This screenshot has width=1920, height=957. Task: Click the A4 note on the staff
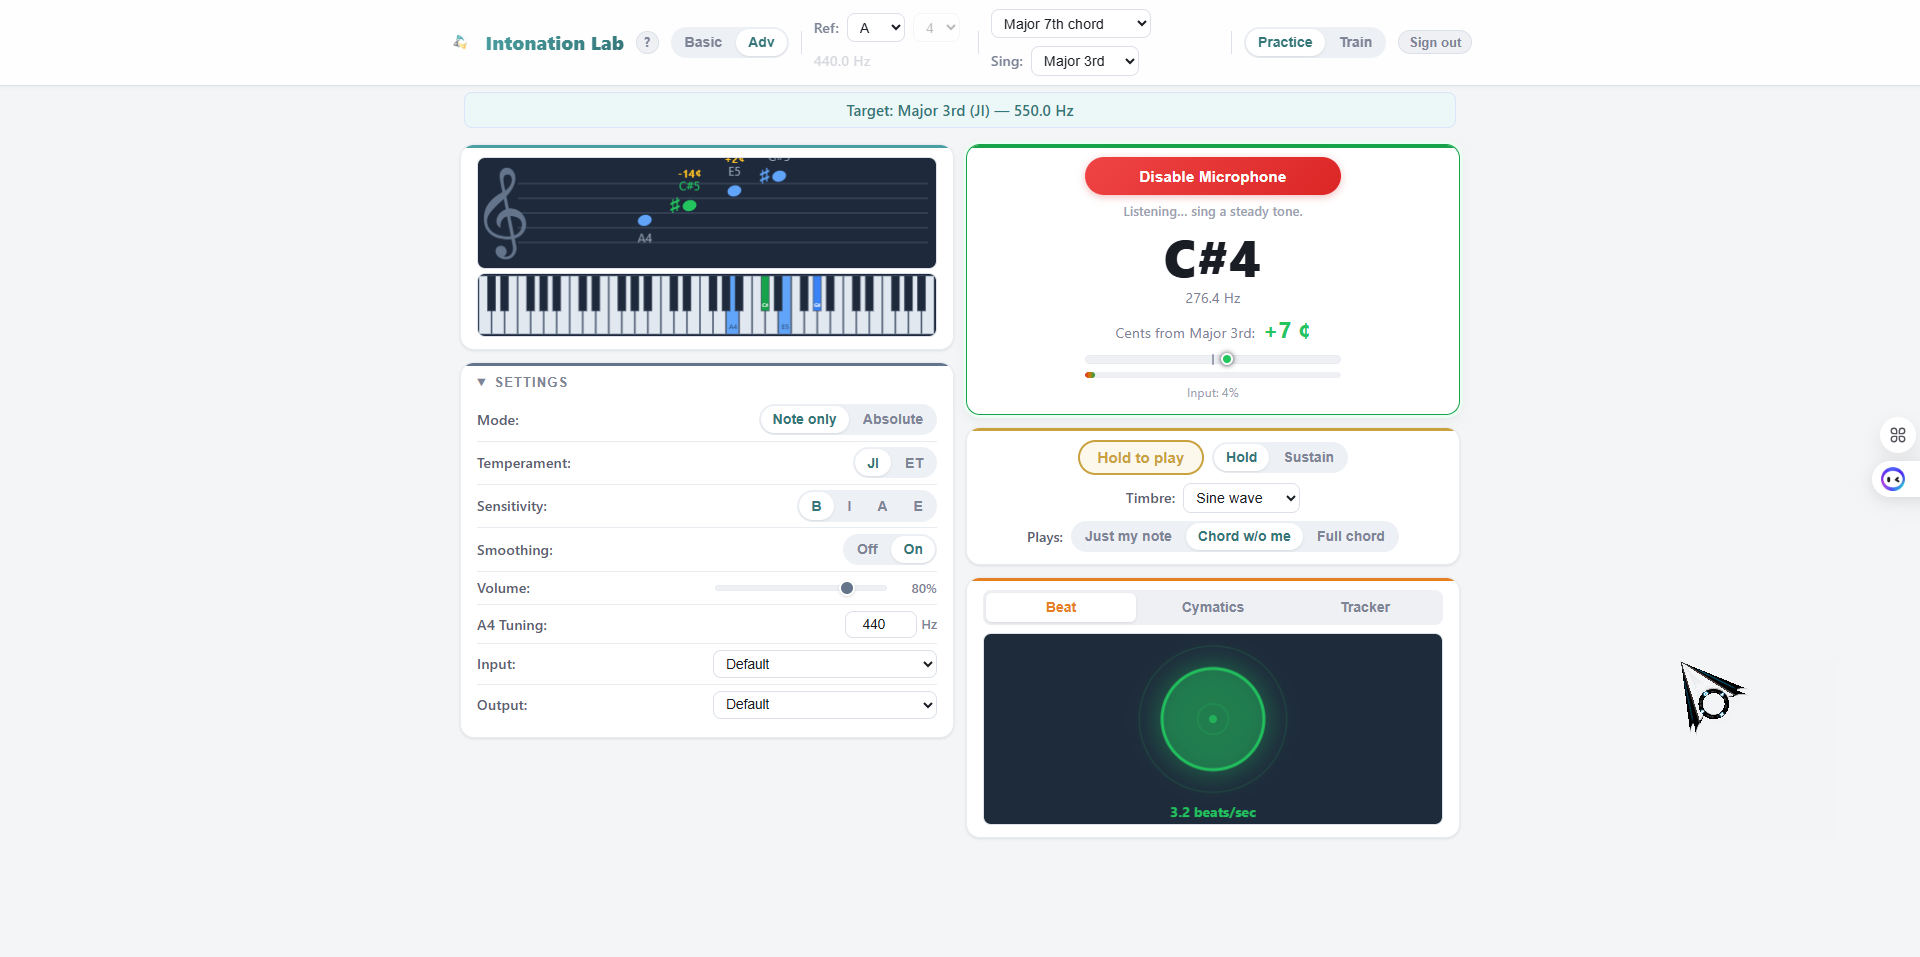tap(644, 220)
